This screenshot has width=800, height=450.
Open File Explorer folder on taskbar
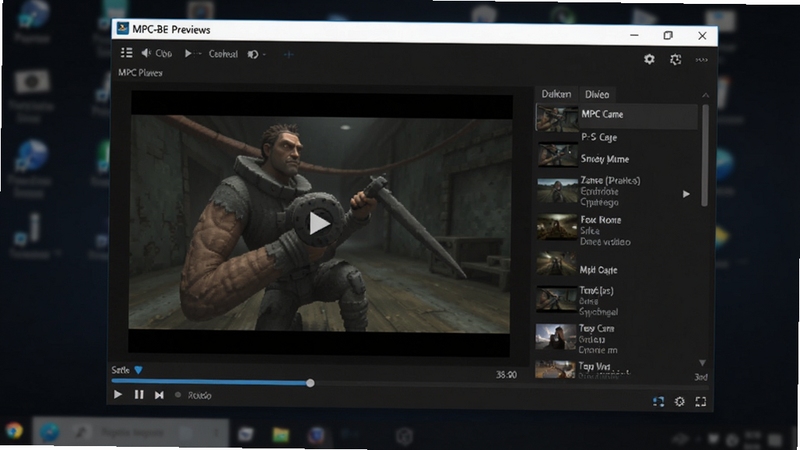point(281,435)
